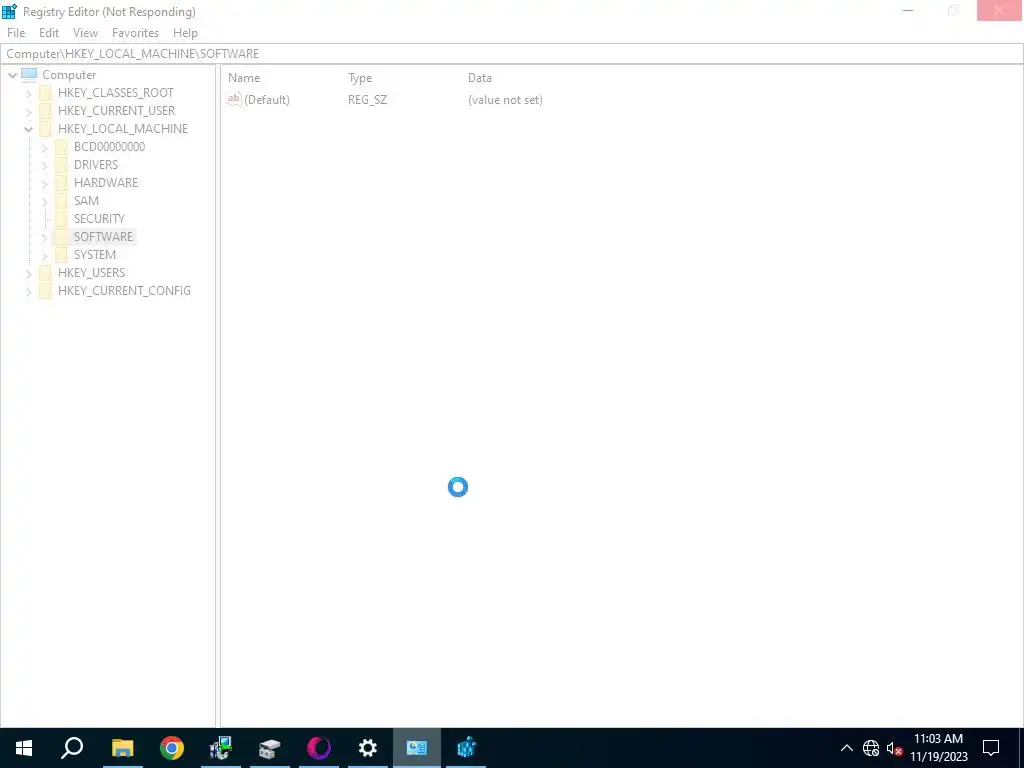Click the BCD00000000 folder icon
Image resolution: width=1024 pixels, height=768 pixels.
point(61,147)
